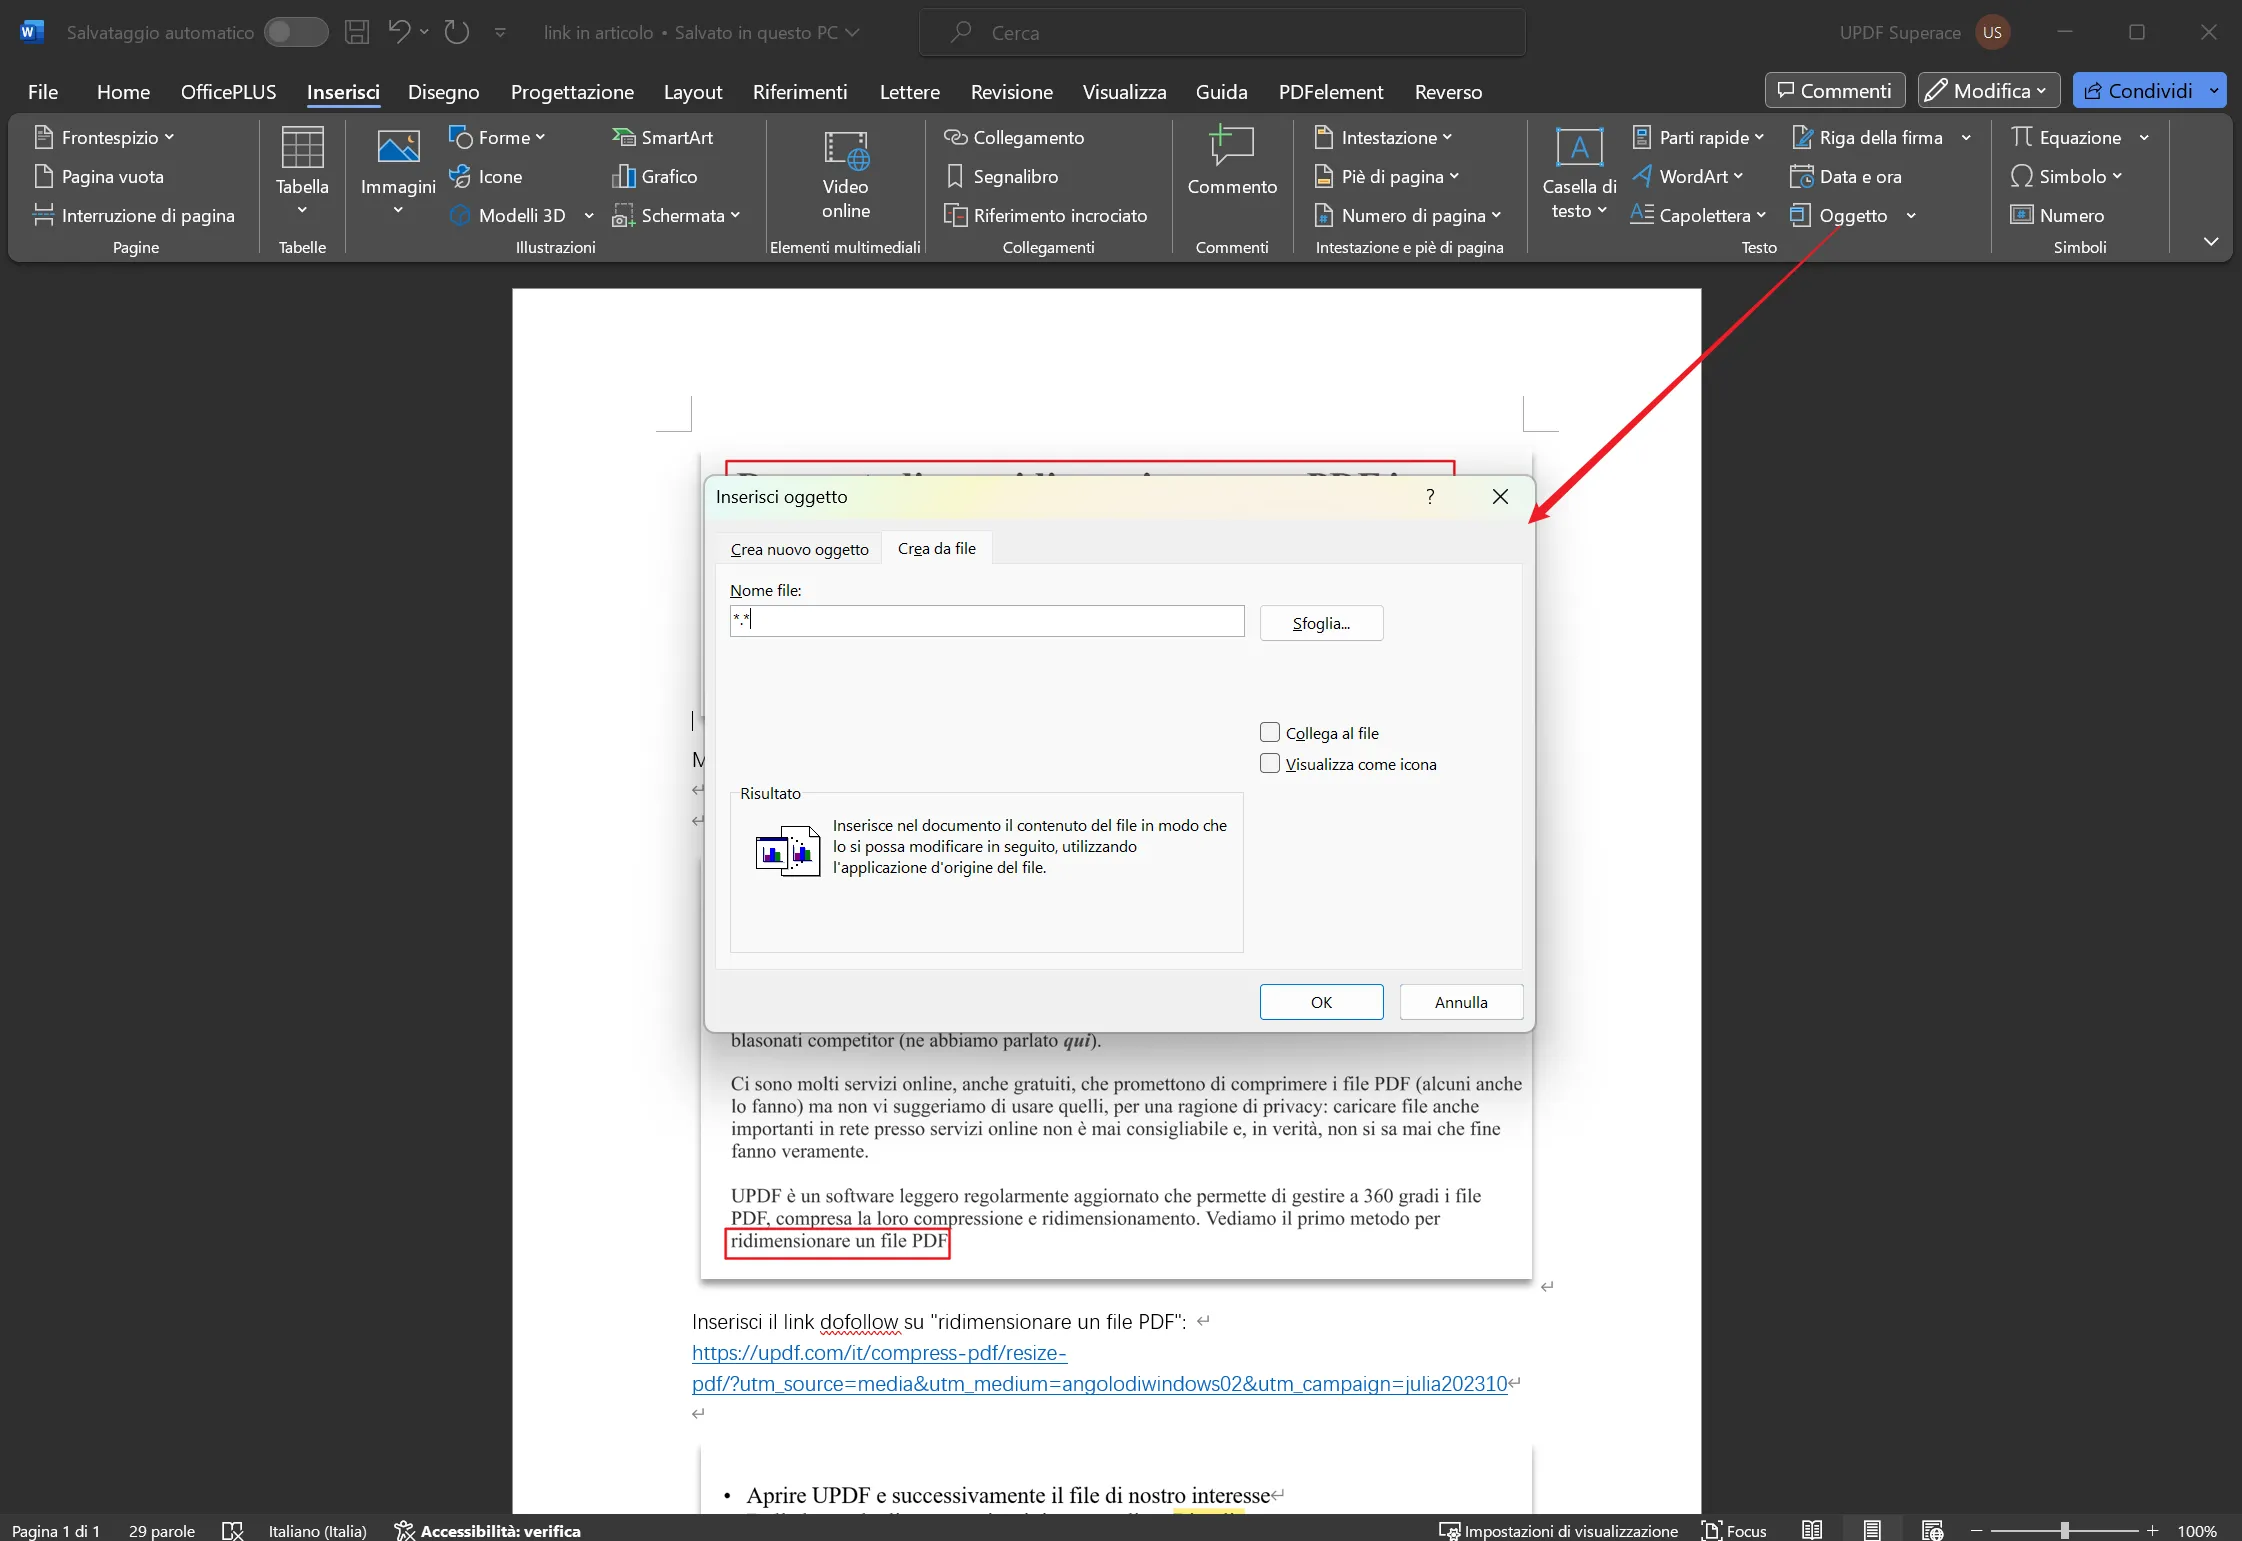Viewport: 2242px width, 1541px height.
Task: Click Casella di testo icon
Action: [x=1580, y=148]
